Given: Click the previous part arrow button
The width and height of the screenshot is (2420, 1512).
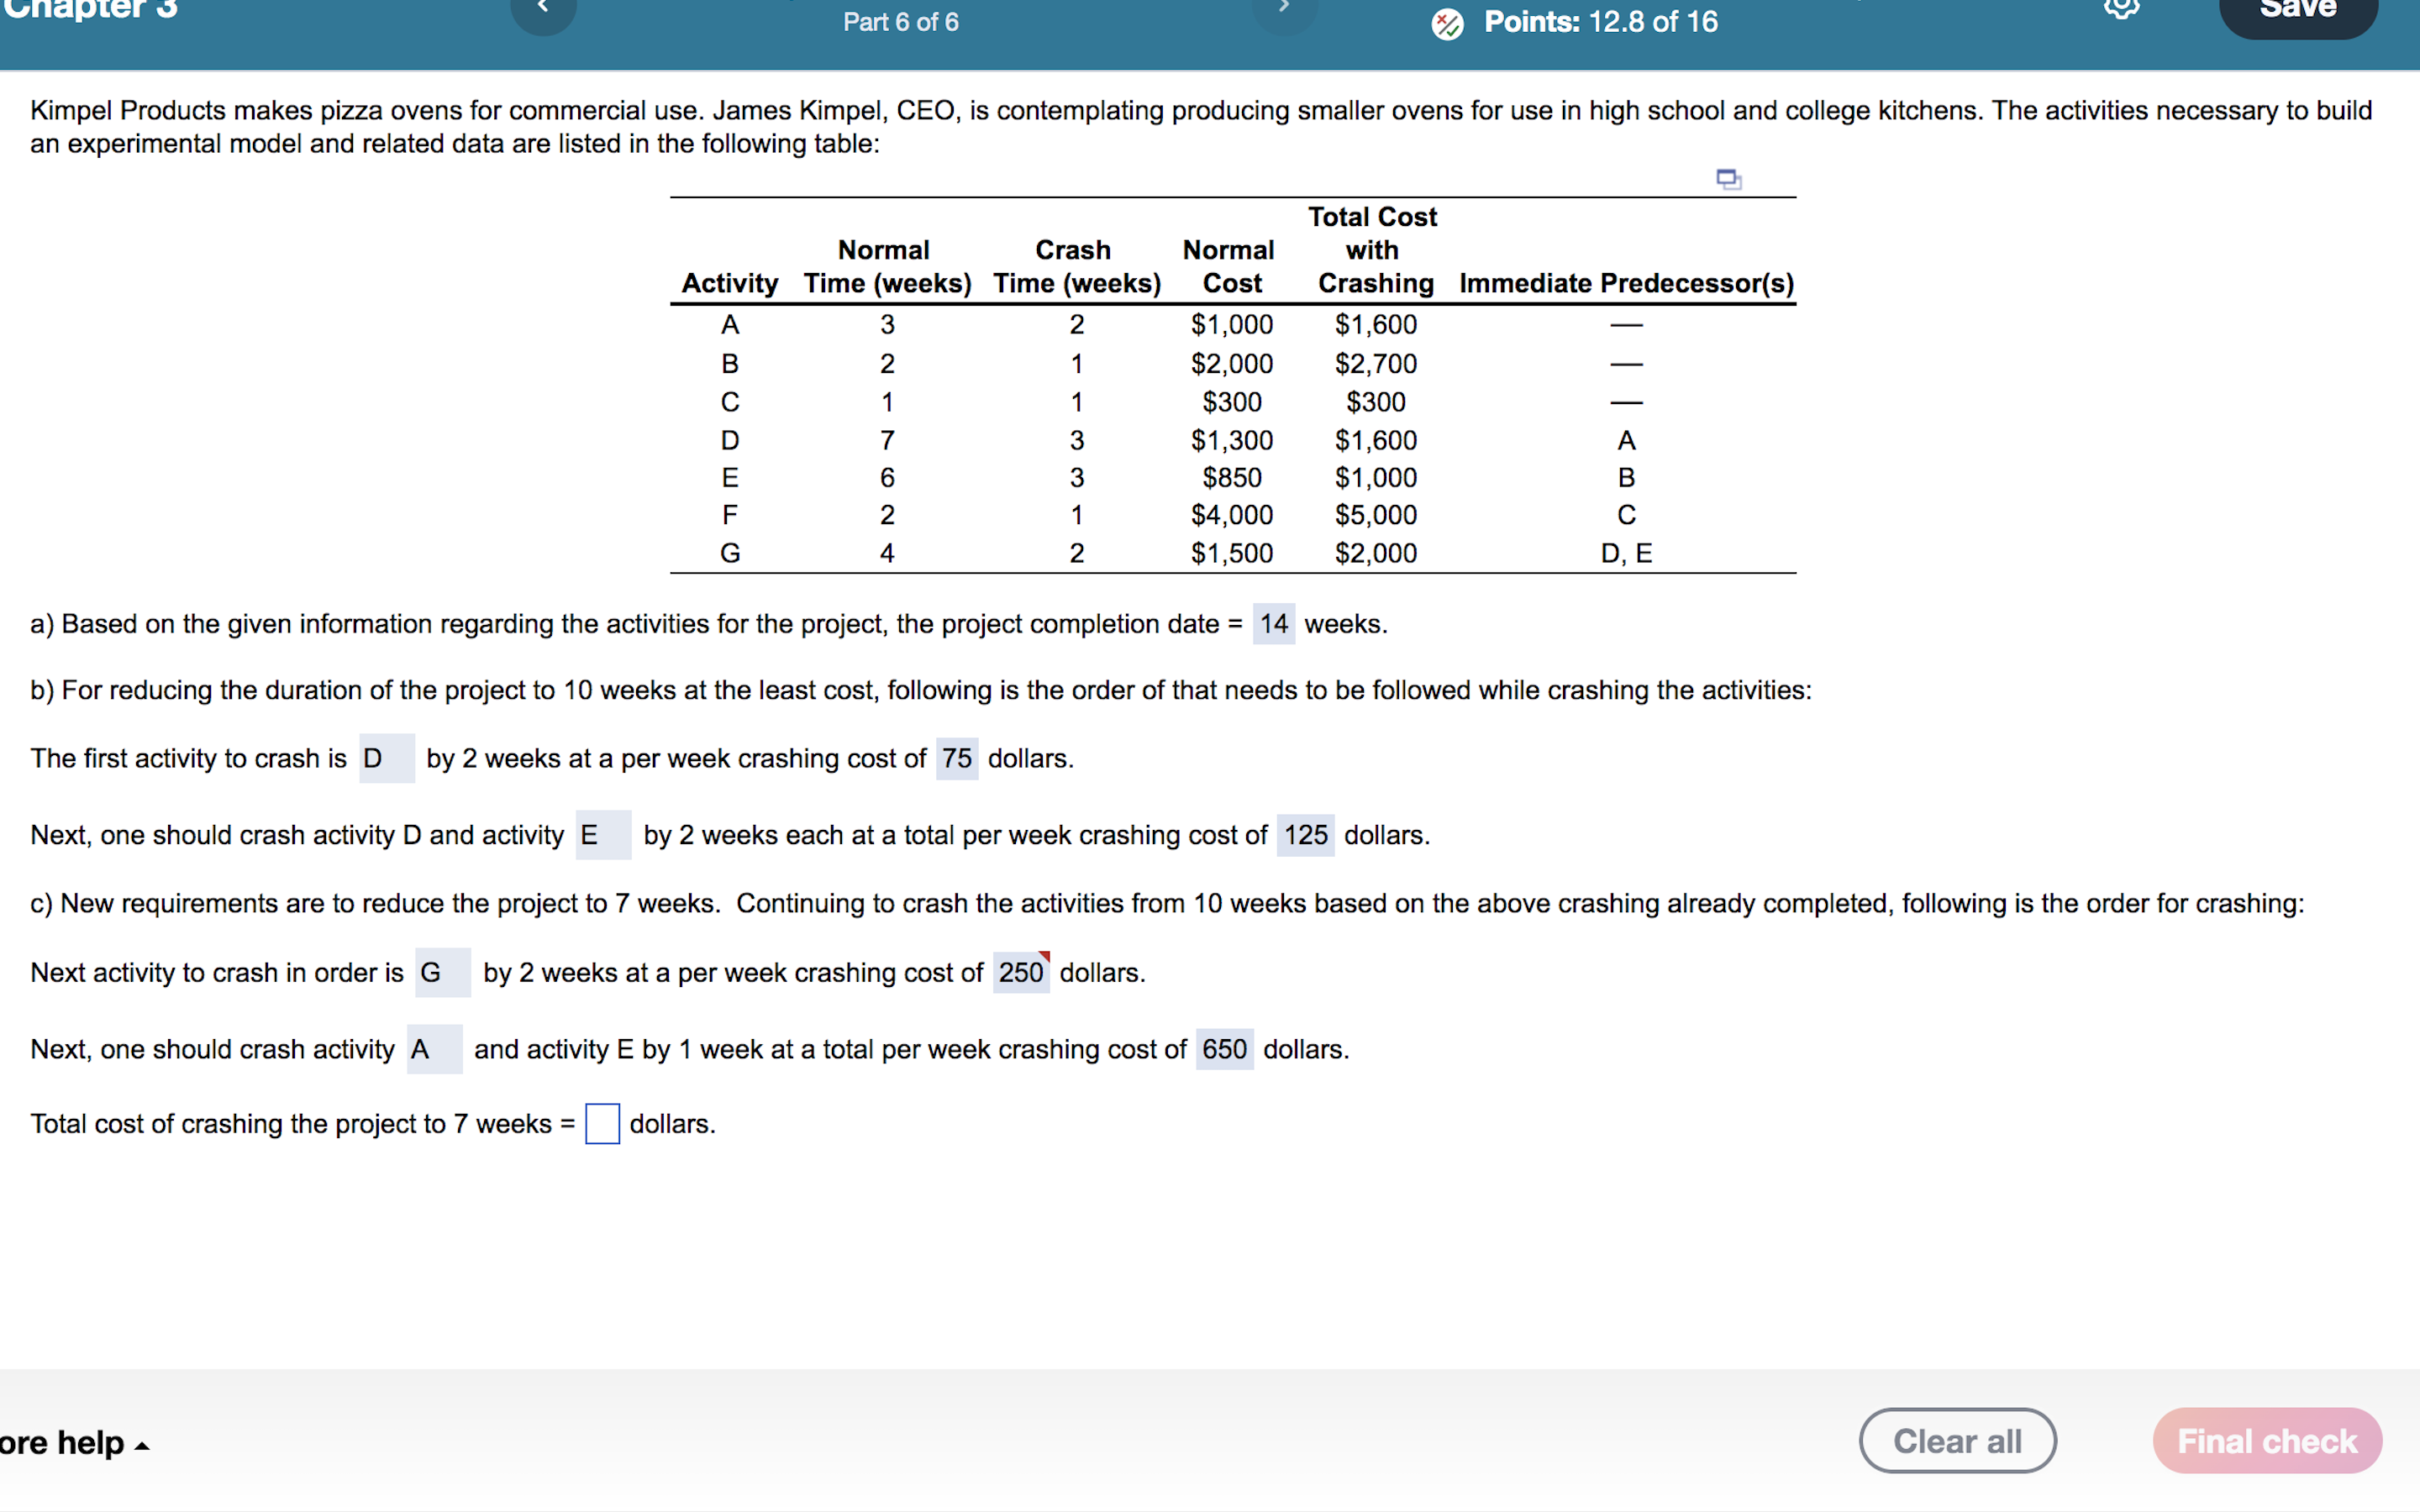Looking at the screenshot, I should 543,10.
